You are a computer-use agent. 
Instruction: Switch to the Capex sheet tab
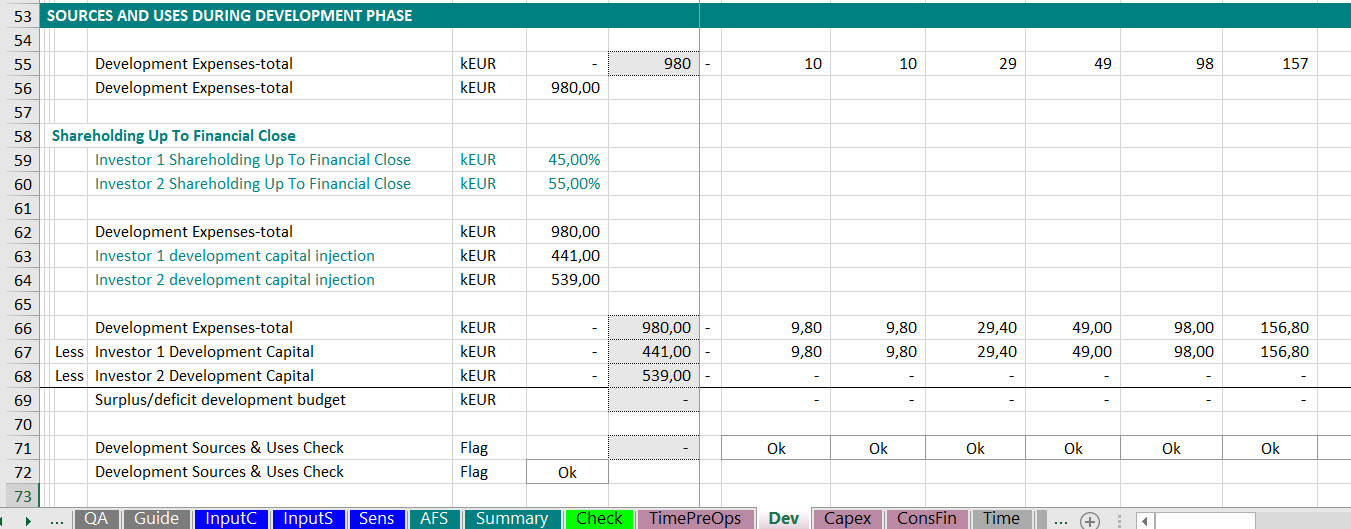pos(847,519)
